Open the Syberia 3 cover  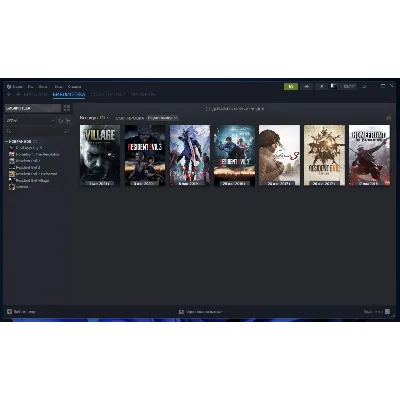[x=280, y=155]
